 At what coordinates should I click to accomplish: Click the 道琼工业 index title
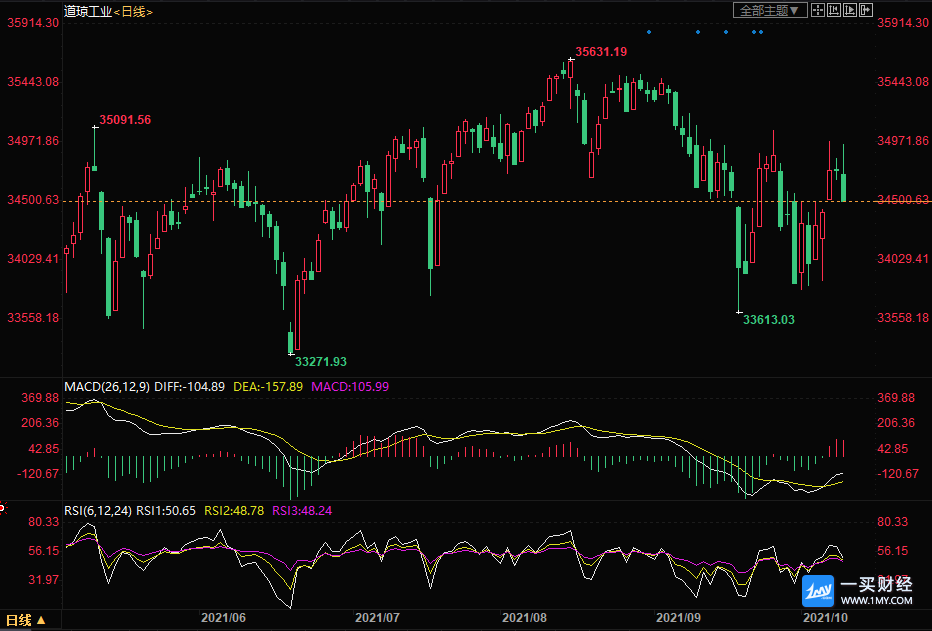(x=88, y=11)
